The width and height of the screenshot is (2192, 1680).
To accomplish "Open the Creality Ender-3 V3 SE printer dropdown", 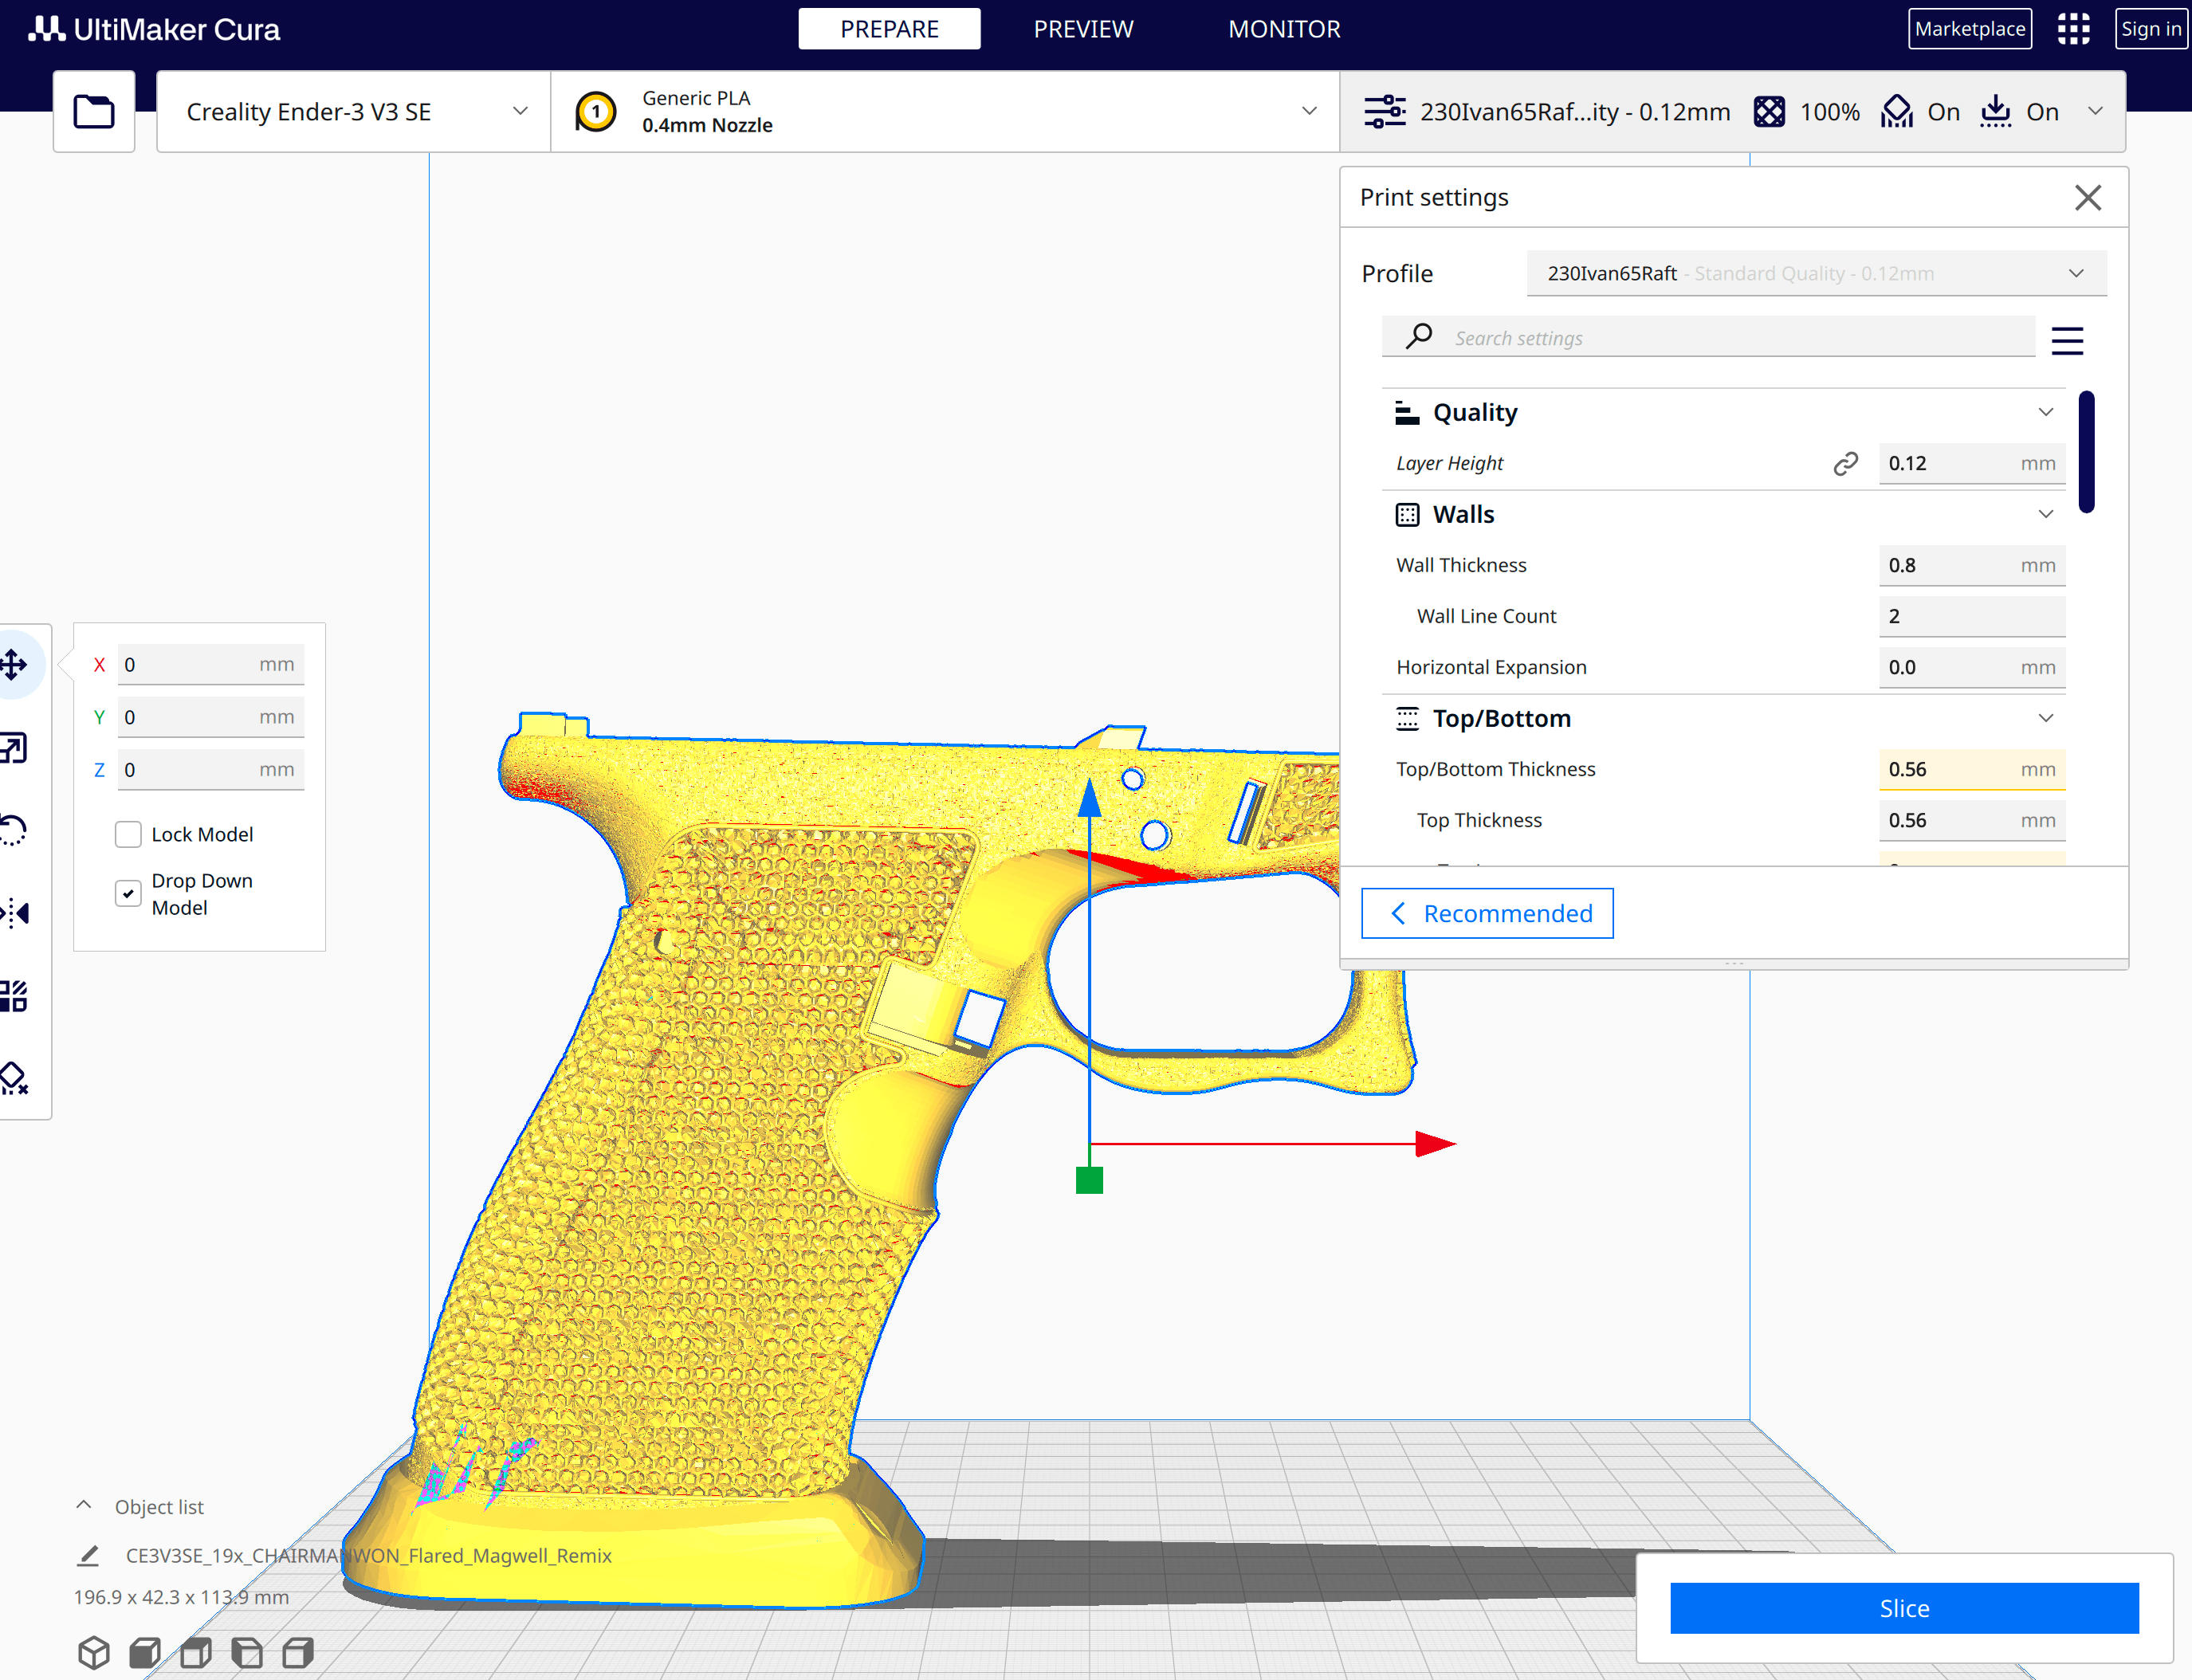I will 354,111.
